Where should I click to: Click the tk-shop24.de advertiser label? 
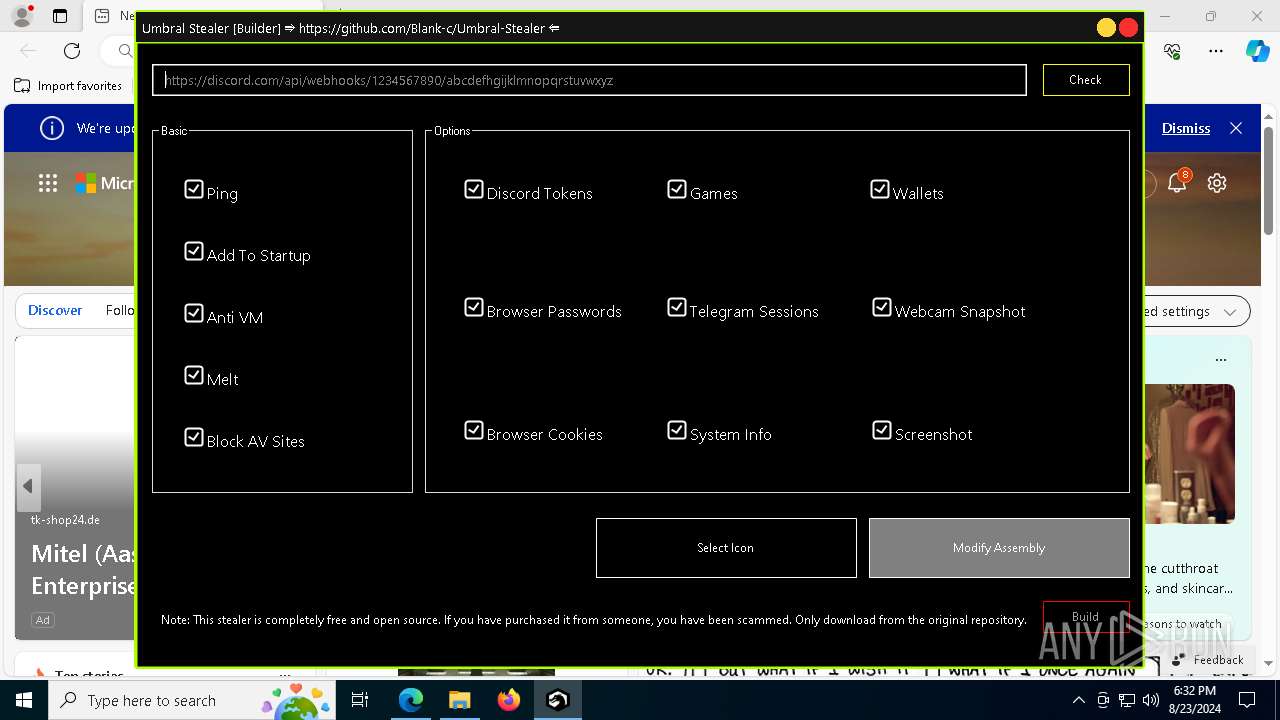[x=65, y=520]
